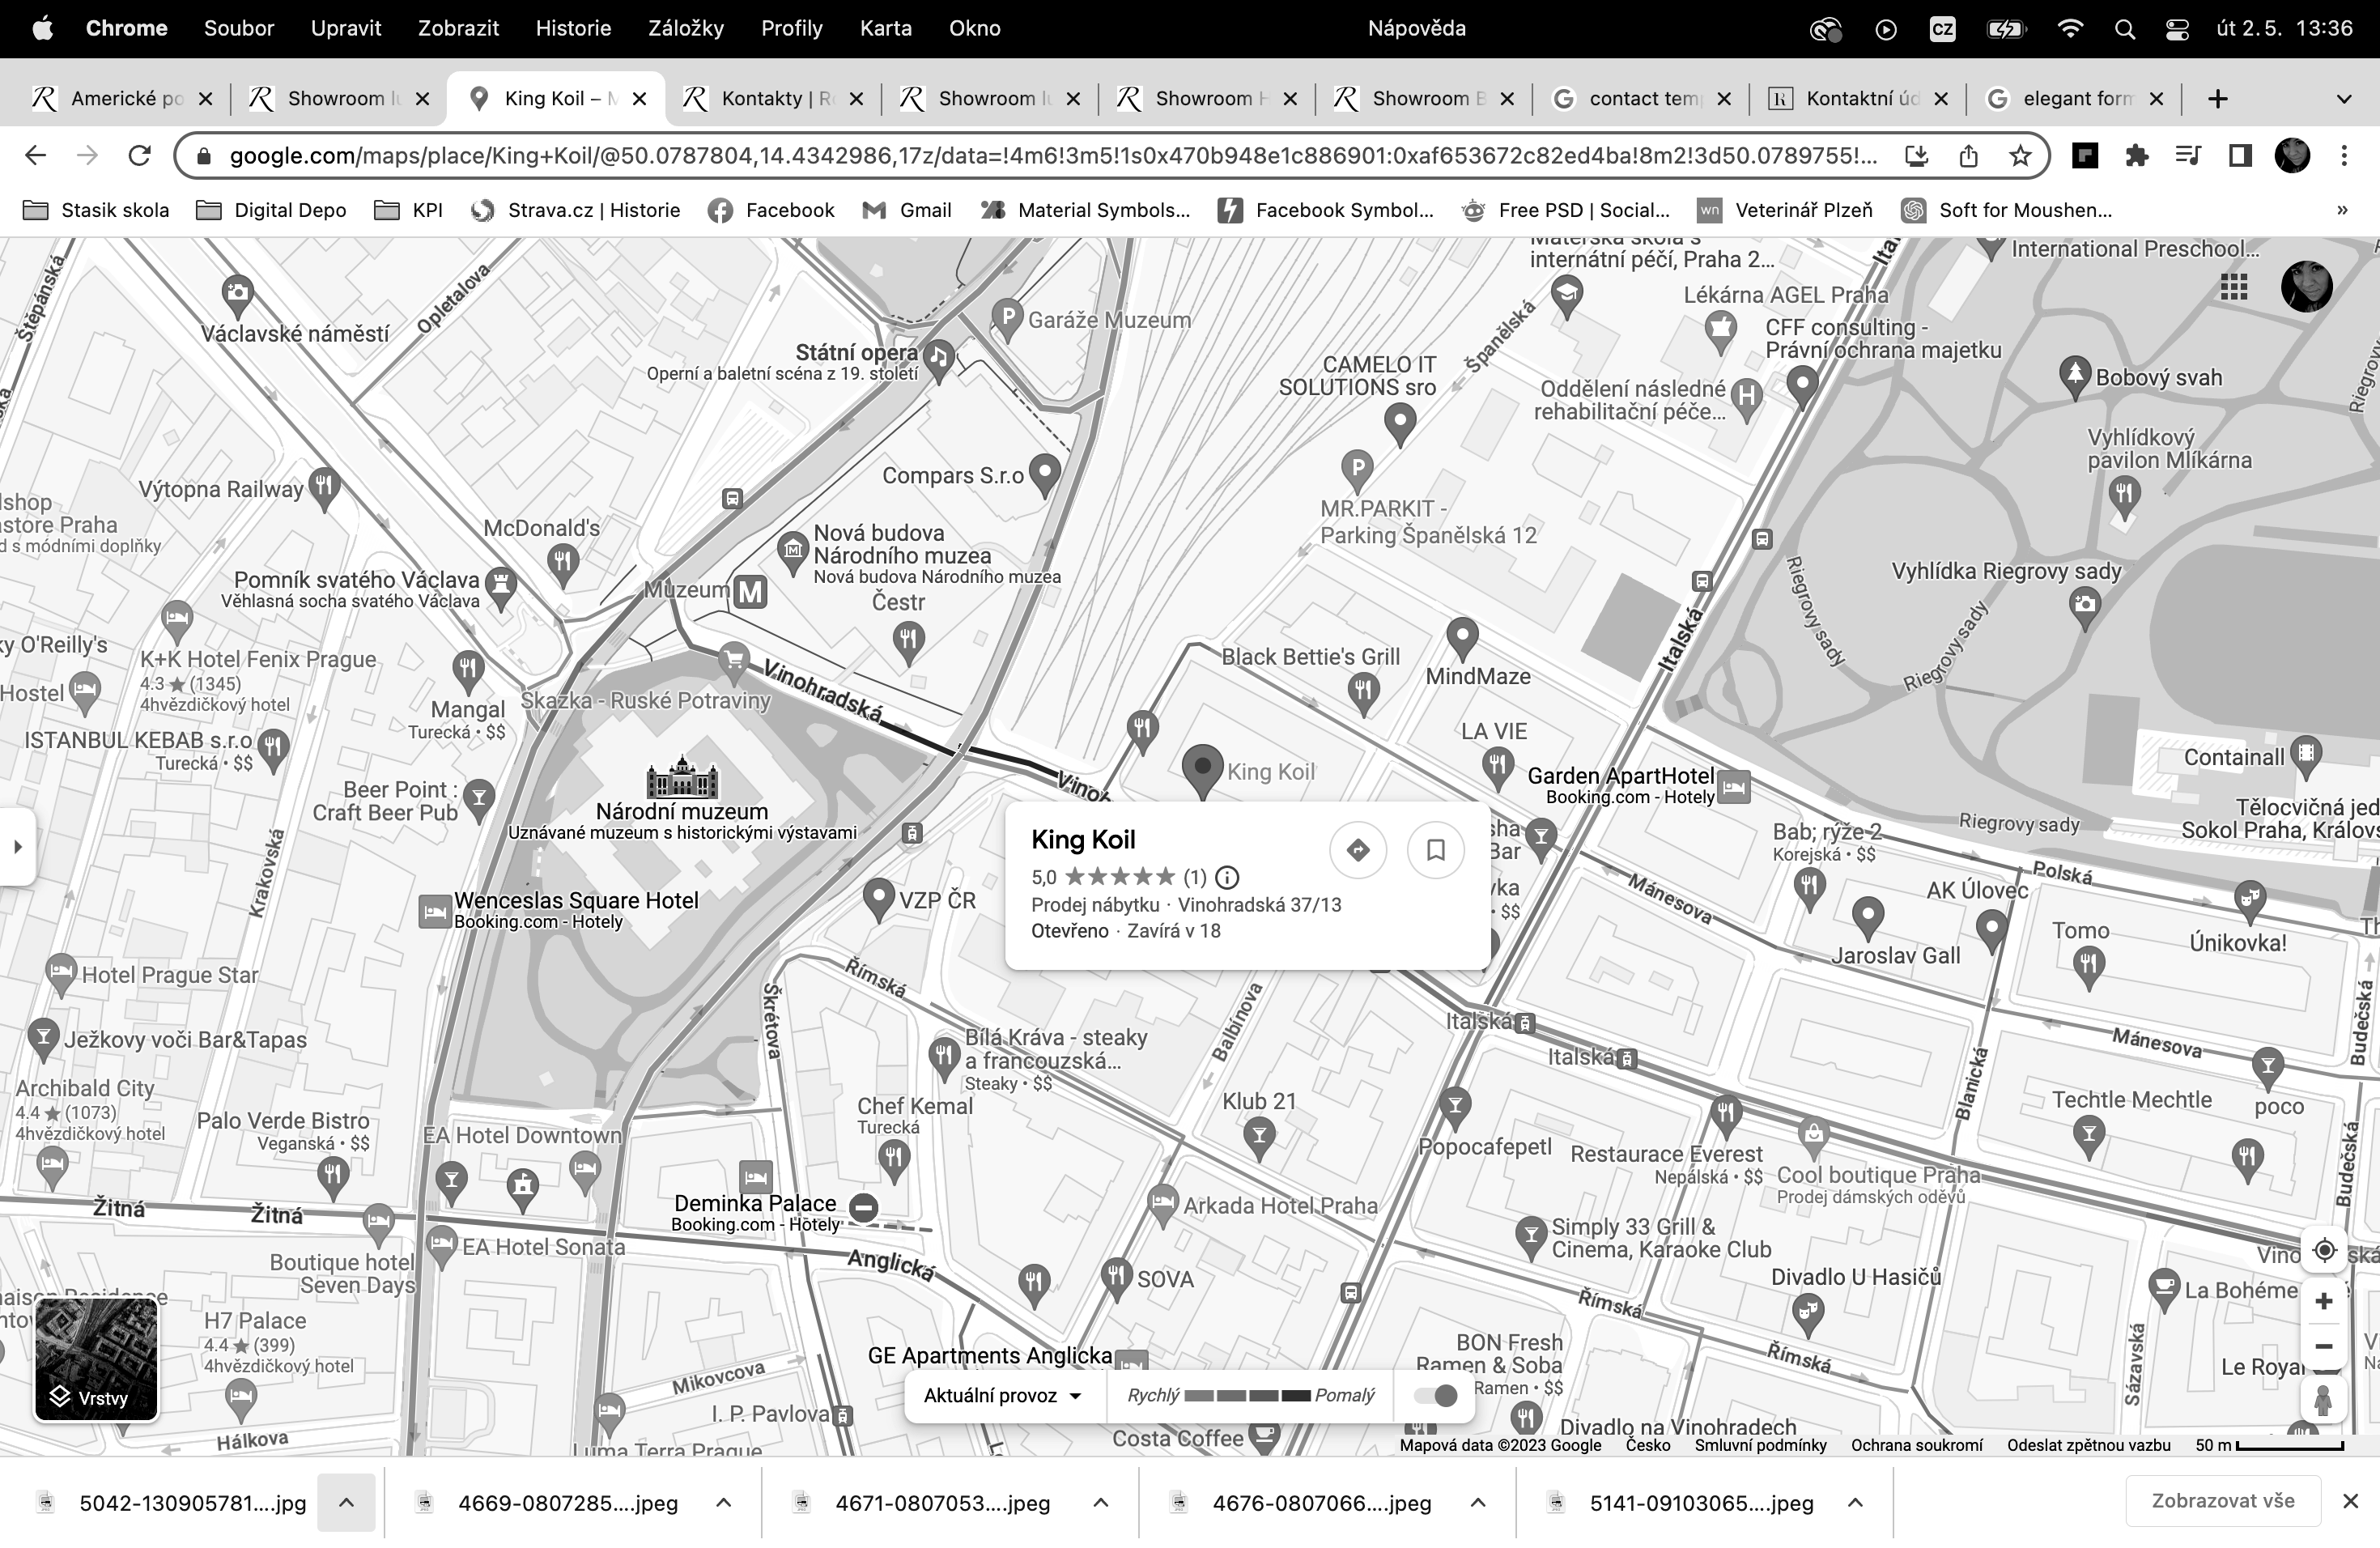Open macOS Control Center
2380x1548 pixels.
pyautogui.click(x=2177, y=29)
